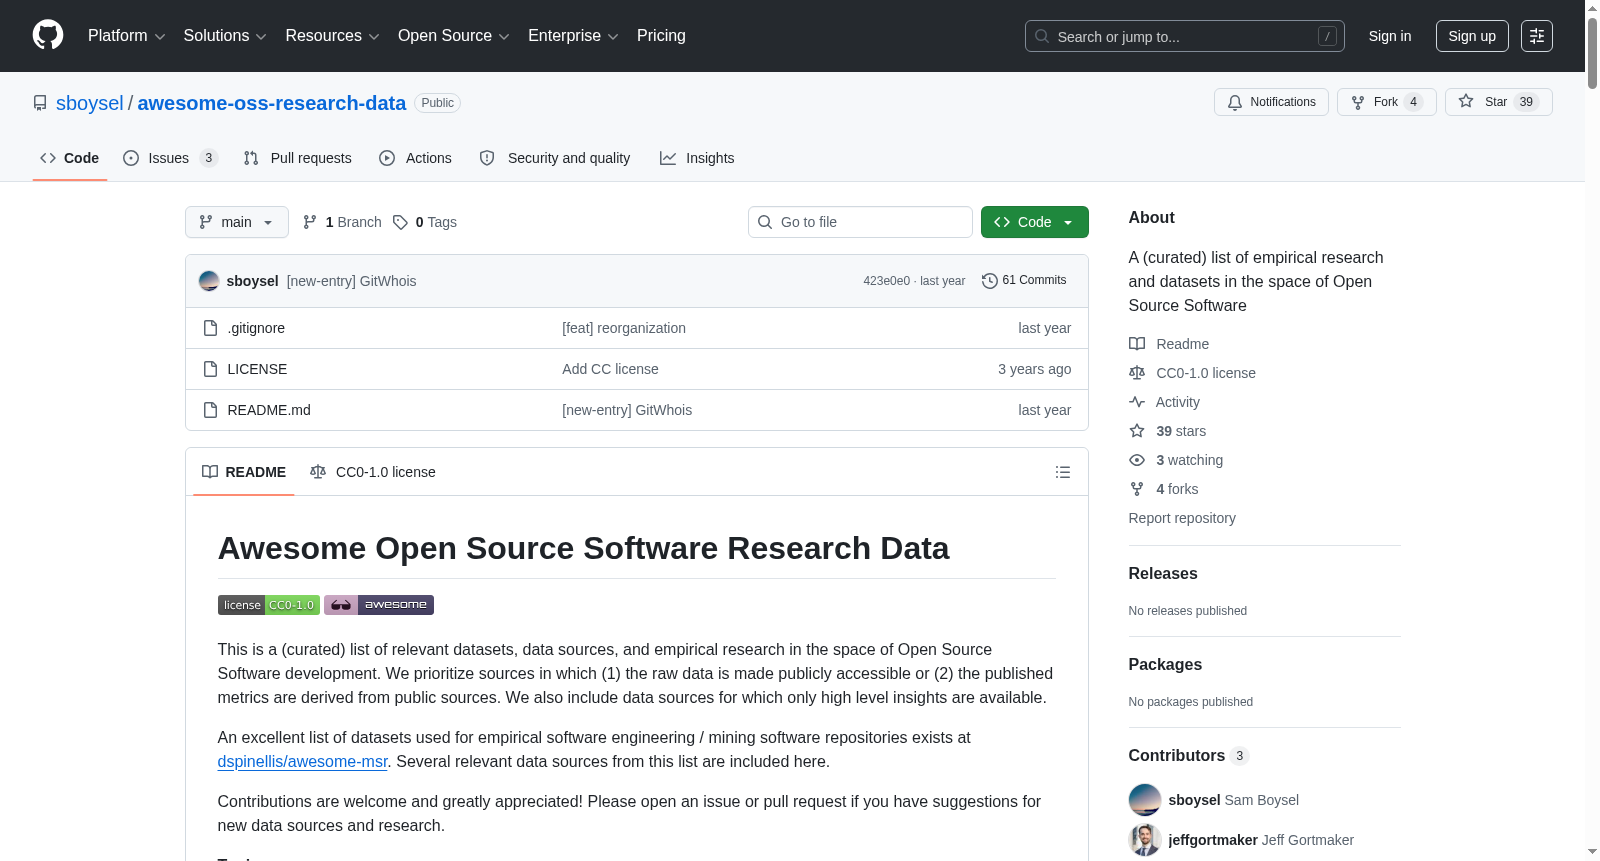Open the main branch selector dropdown
Viewport: 1600px width, 861px height.
237,222
